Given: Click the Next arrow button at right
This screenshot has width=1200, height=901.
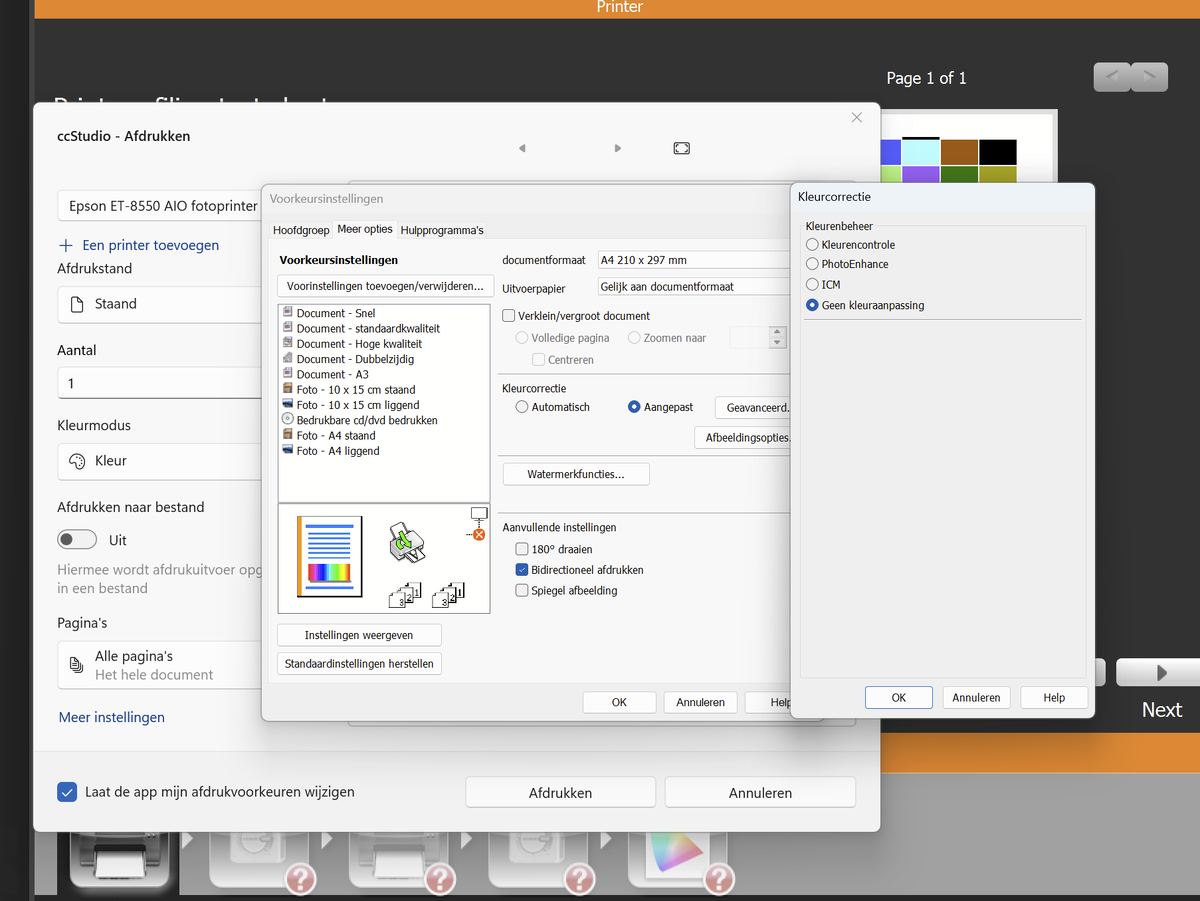Looking at the screenshot, I should (x=1161, y=673).
